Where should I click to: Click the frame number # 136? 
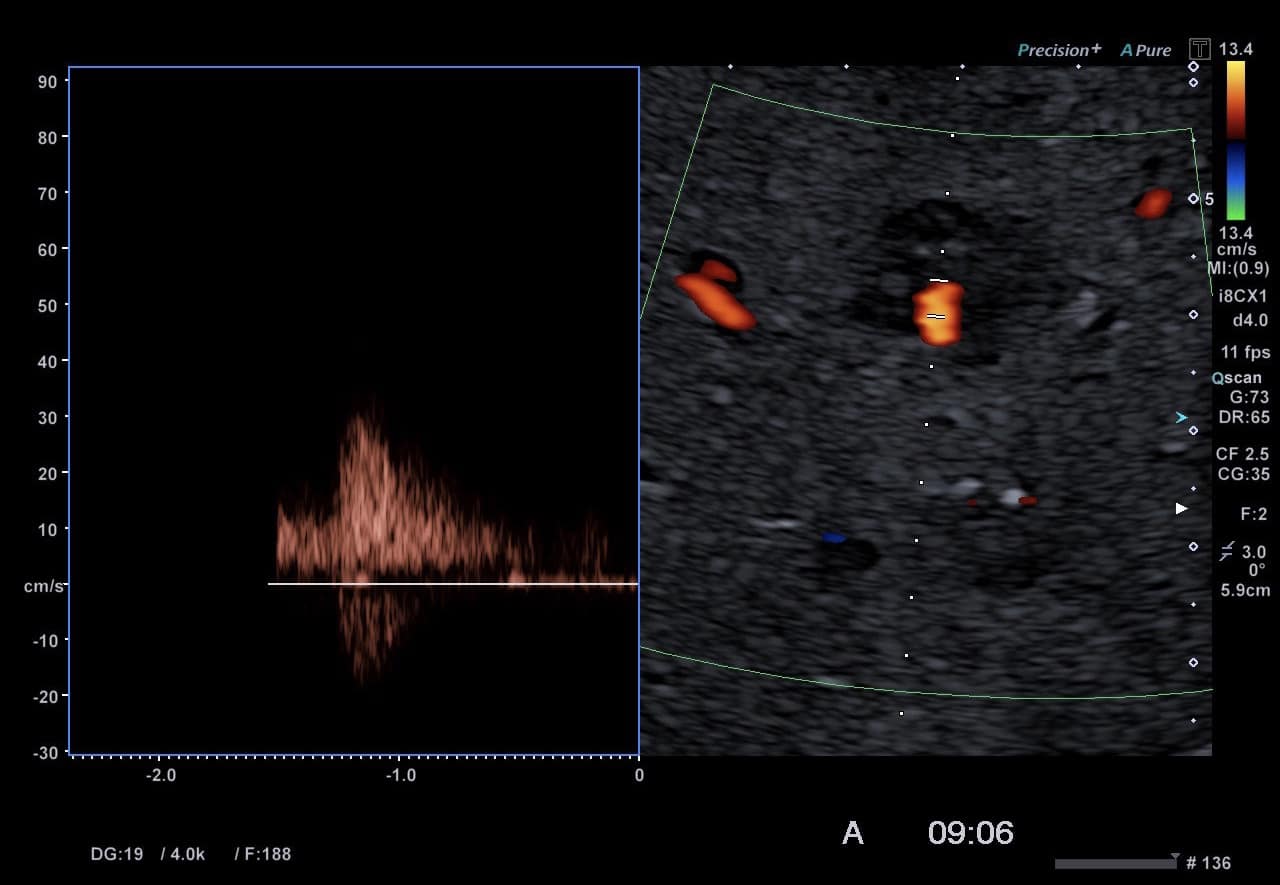(x=1208, y=863)
